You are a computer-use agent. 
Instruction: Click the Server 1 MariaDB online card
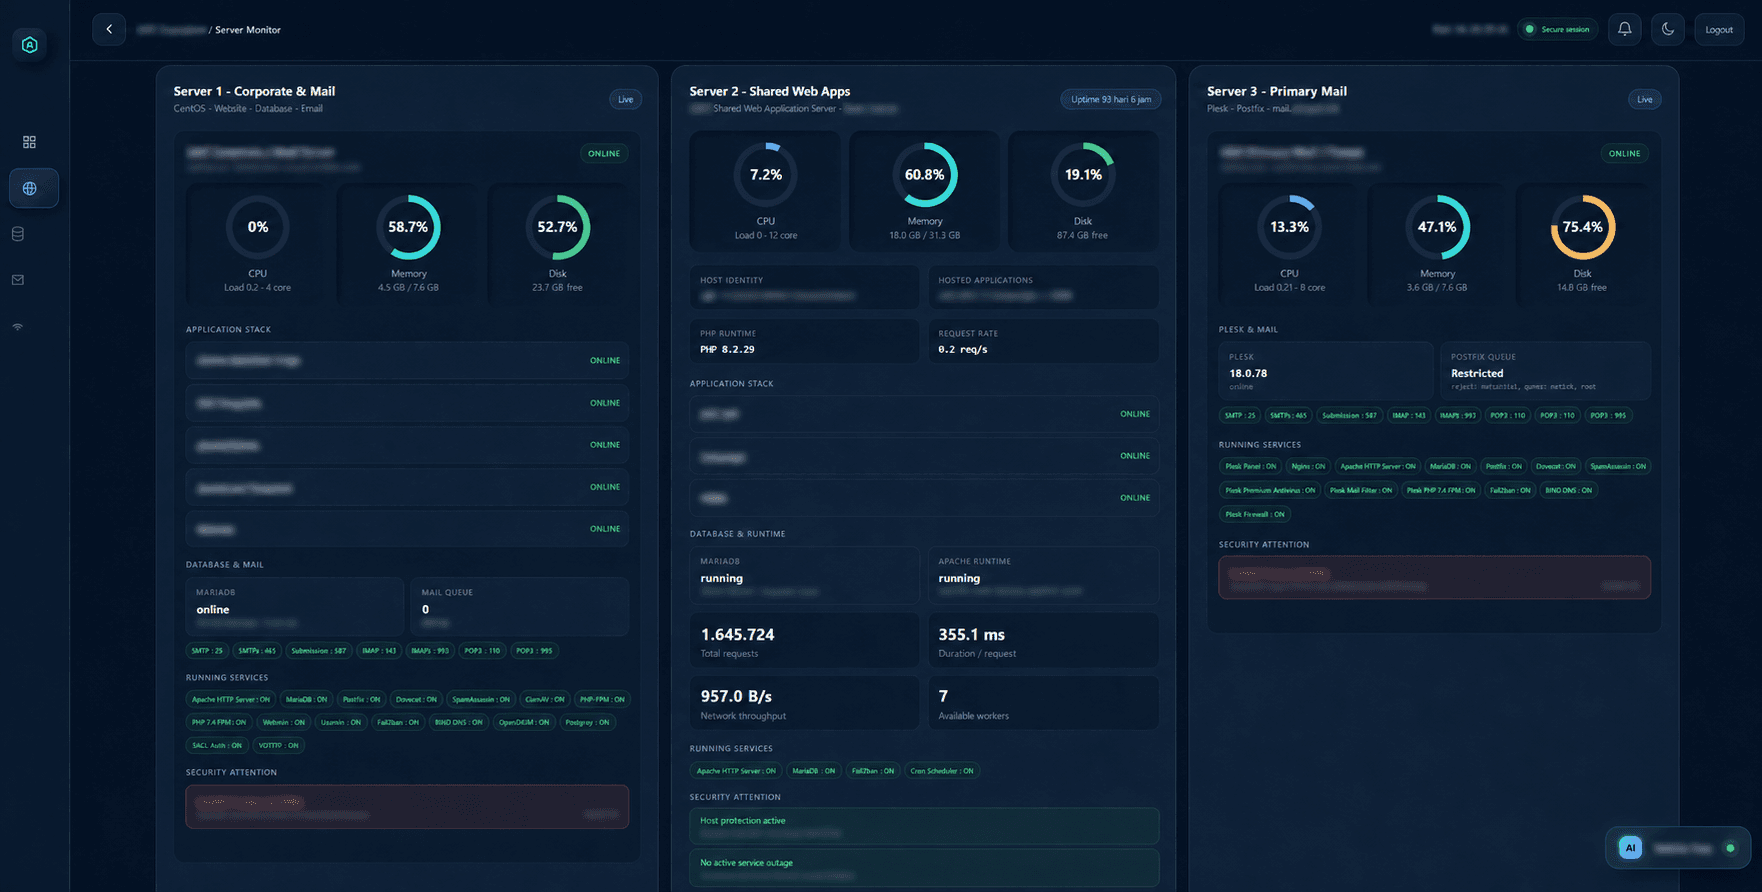pyautogui.click(x=294, y=606)
